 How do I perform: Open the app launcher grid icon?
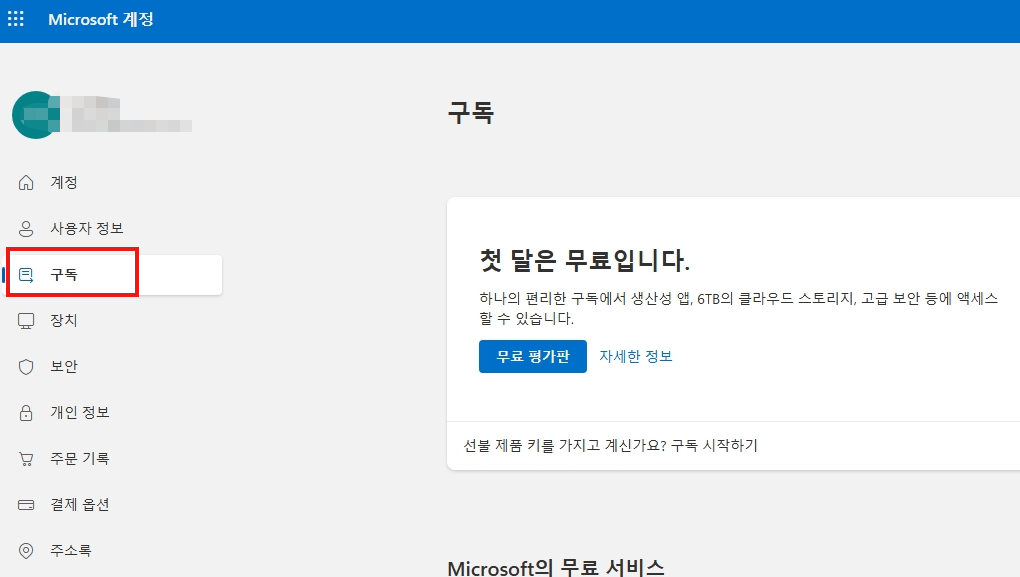[16, 19]
